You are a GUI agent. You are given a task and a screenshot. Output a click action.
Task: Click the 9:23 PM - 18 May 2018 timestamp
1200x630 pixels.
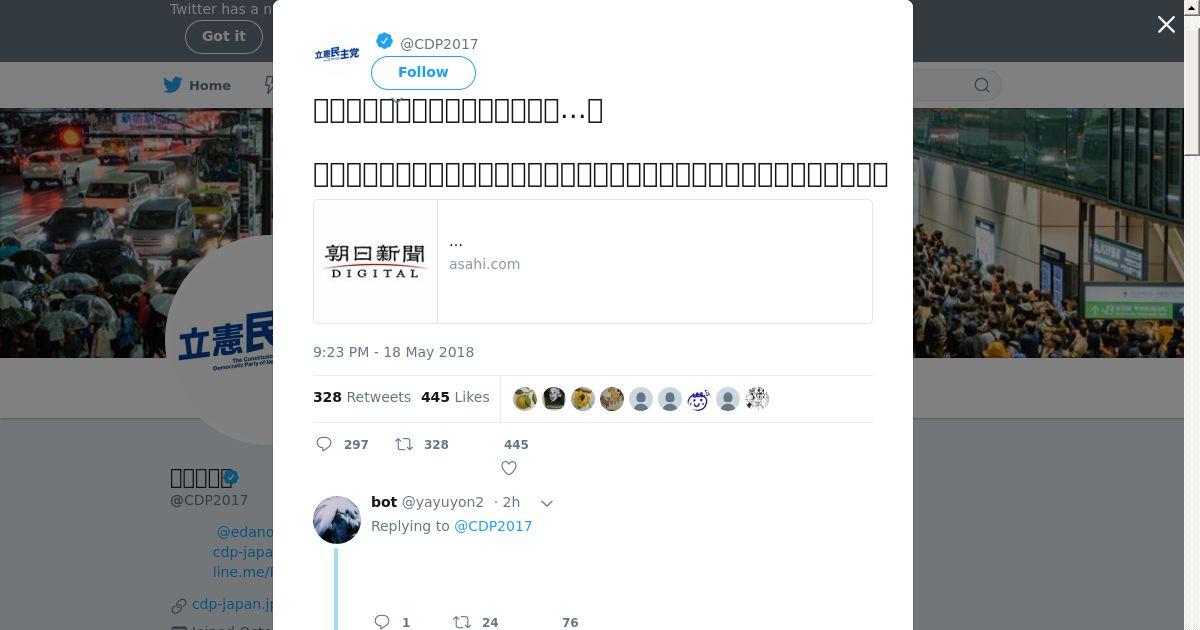(394, 352)
